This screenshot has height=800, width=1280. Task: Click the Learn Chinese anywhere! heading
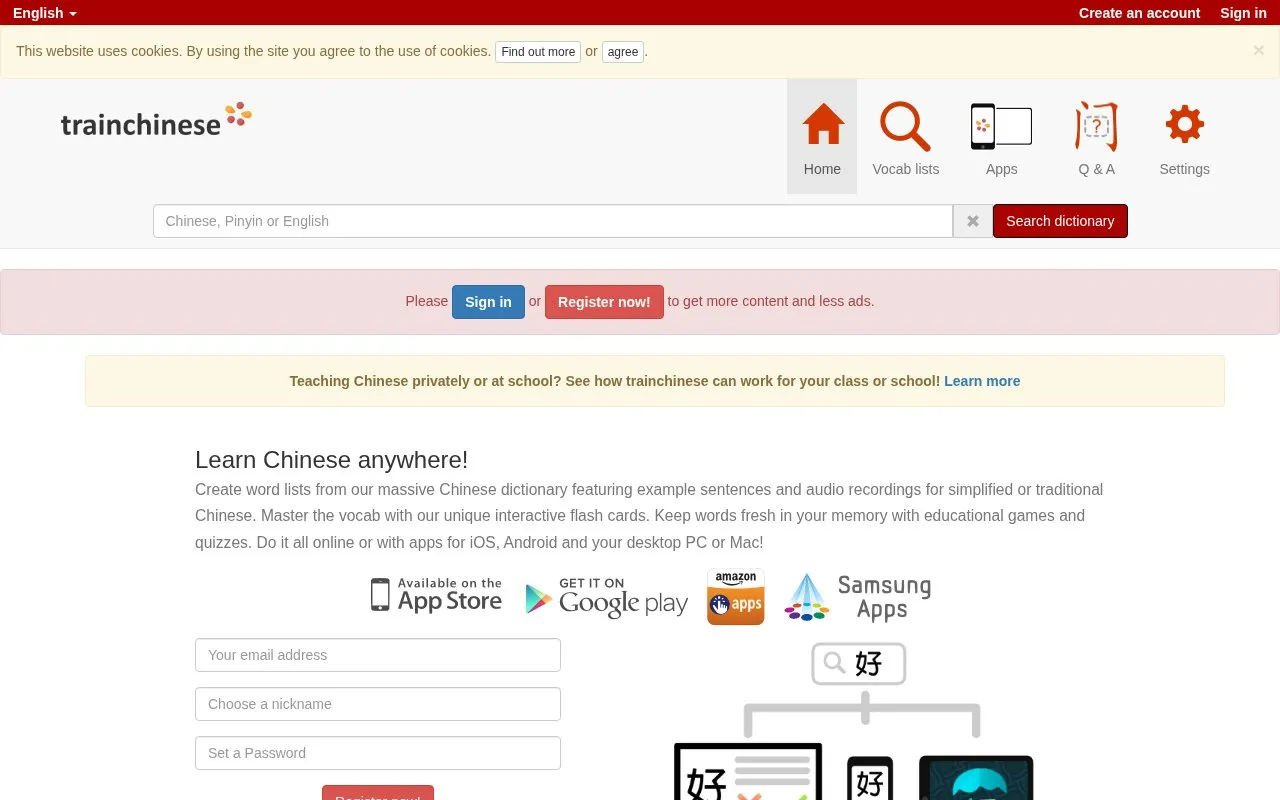pyautogui.click(x=331, y=460)
